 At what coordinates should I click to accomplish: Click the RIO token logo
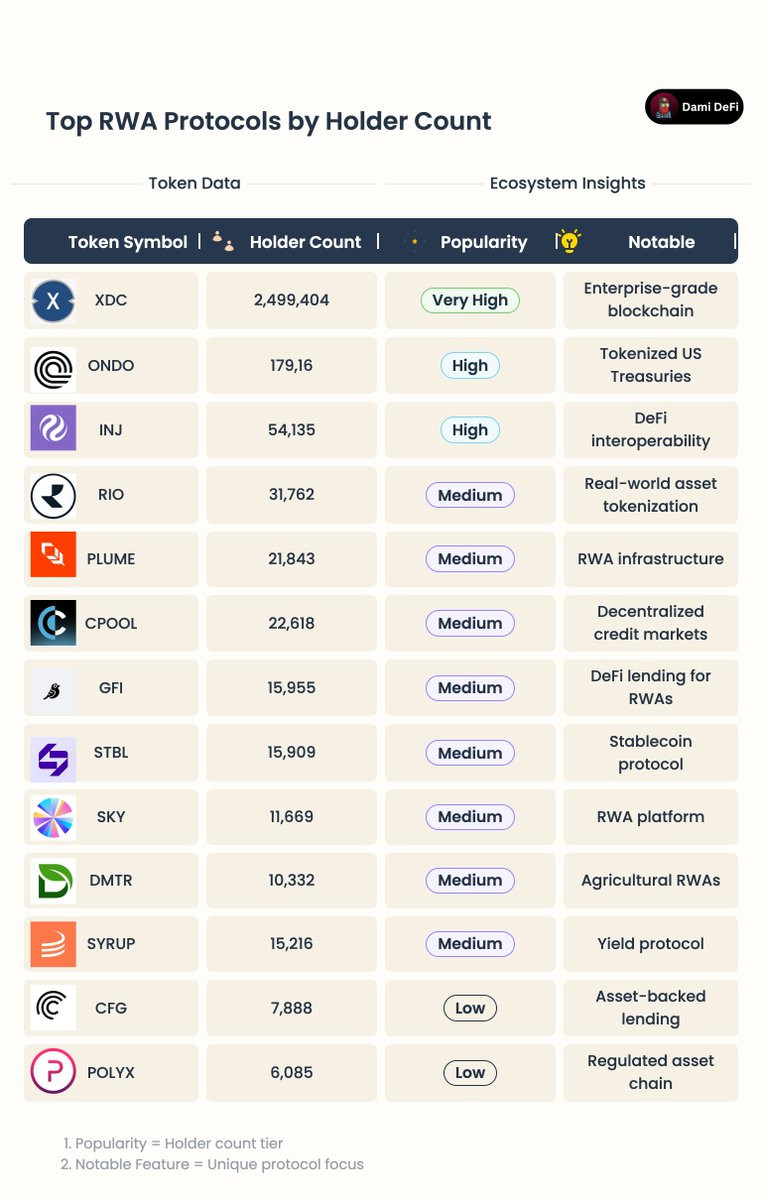tap(53, 495)
